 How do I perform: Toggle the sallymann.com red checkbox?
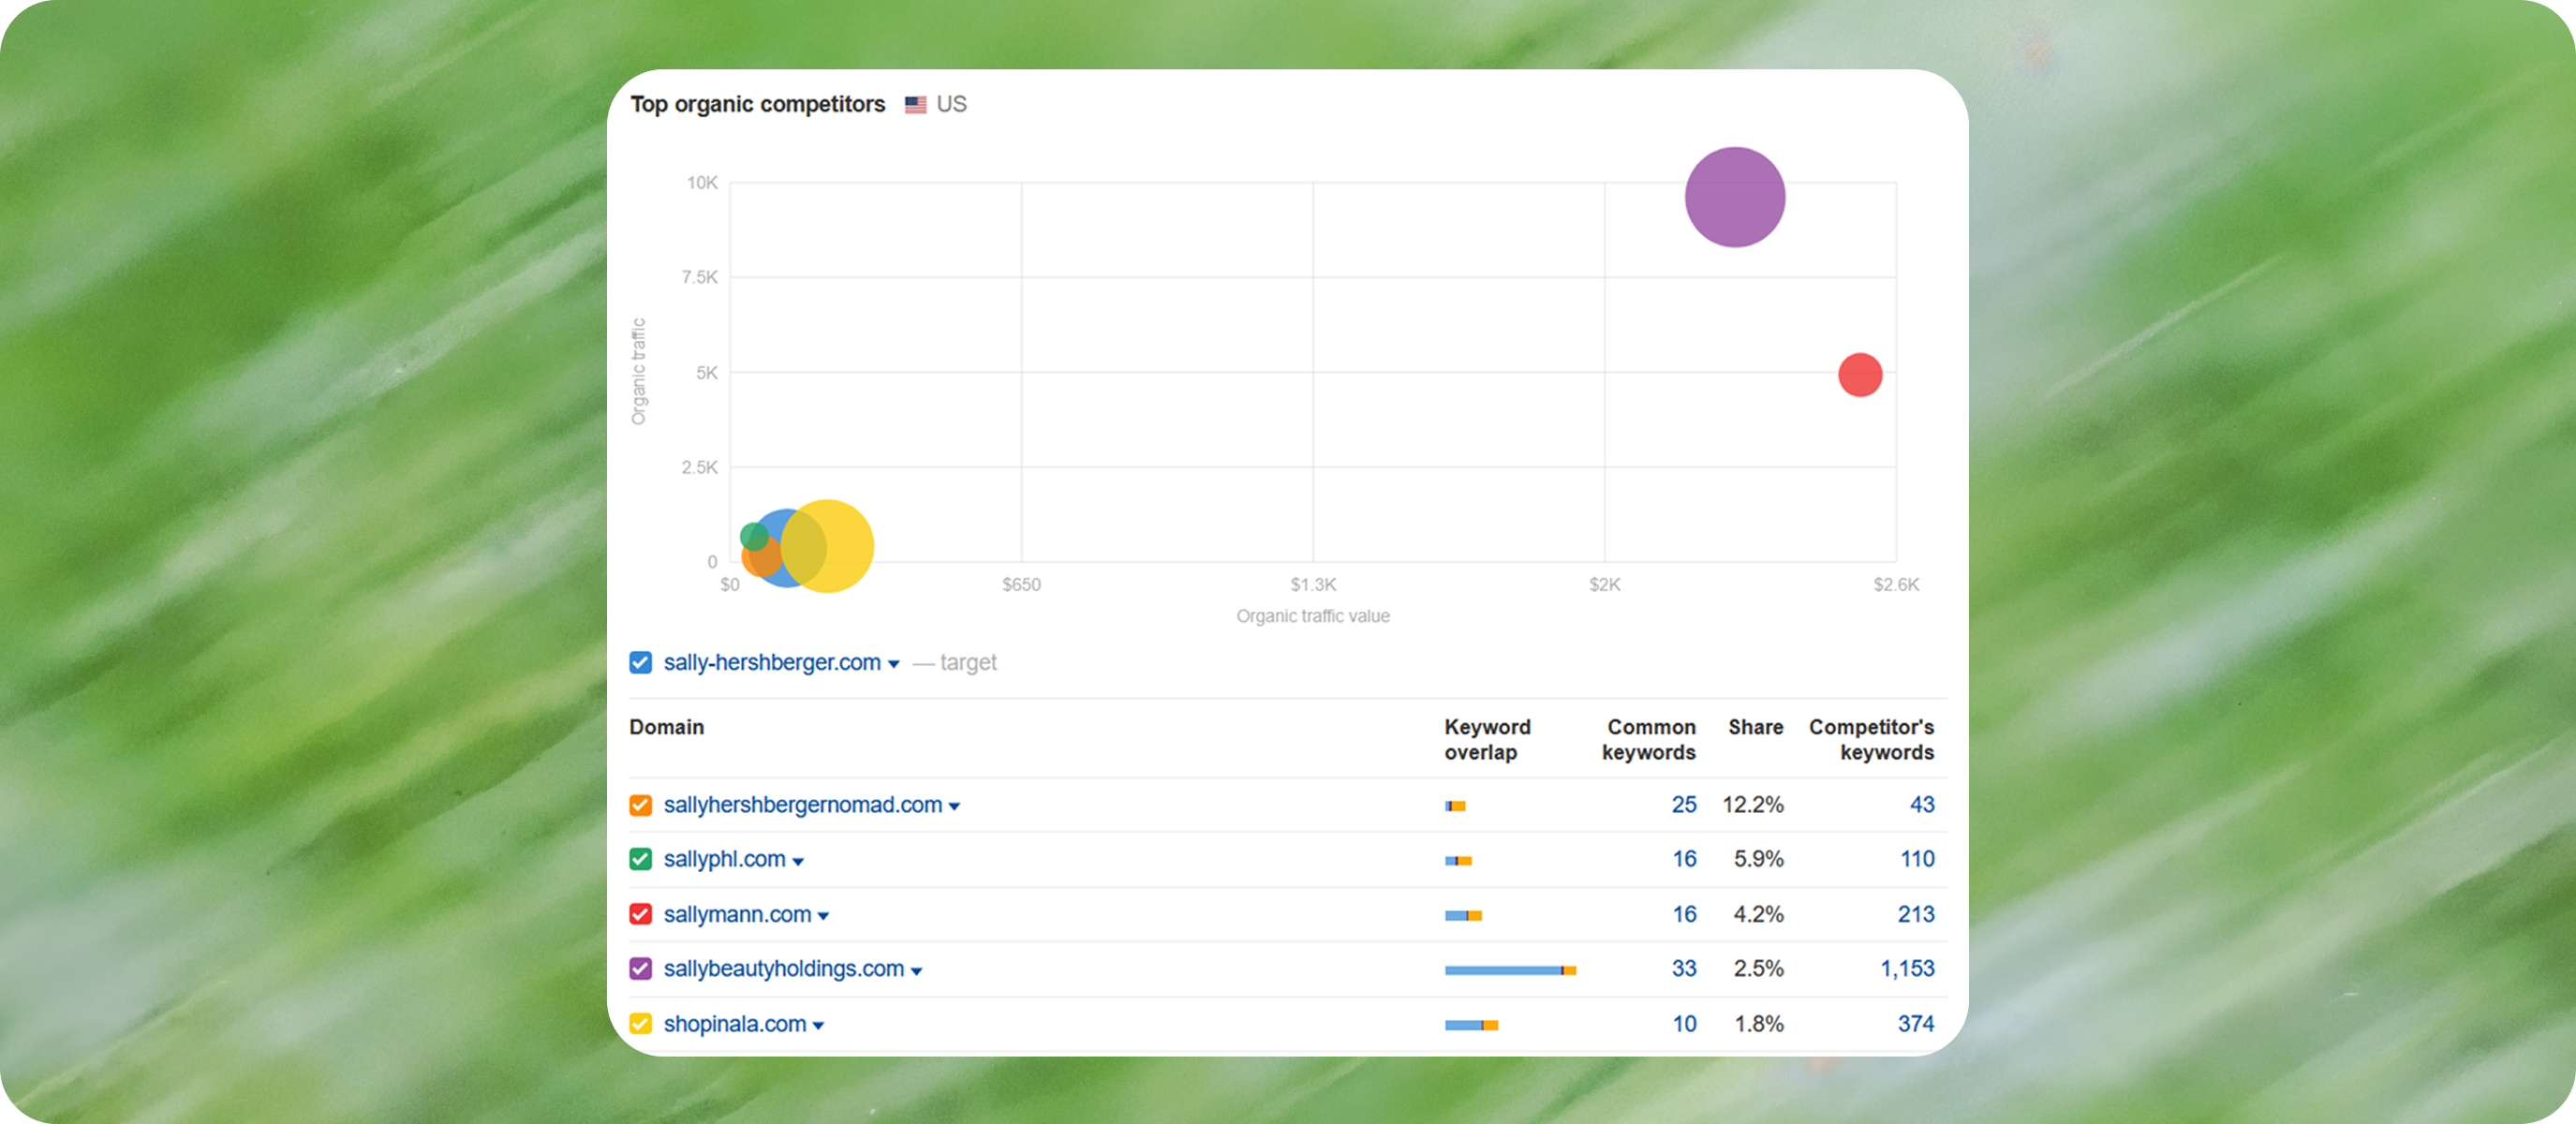pos(641,915)
